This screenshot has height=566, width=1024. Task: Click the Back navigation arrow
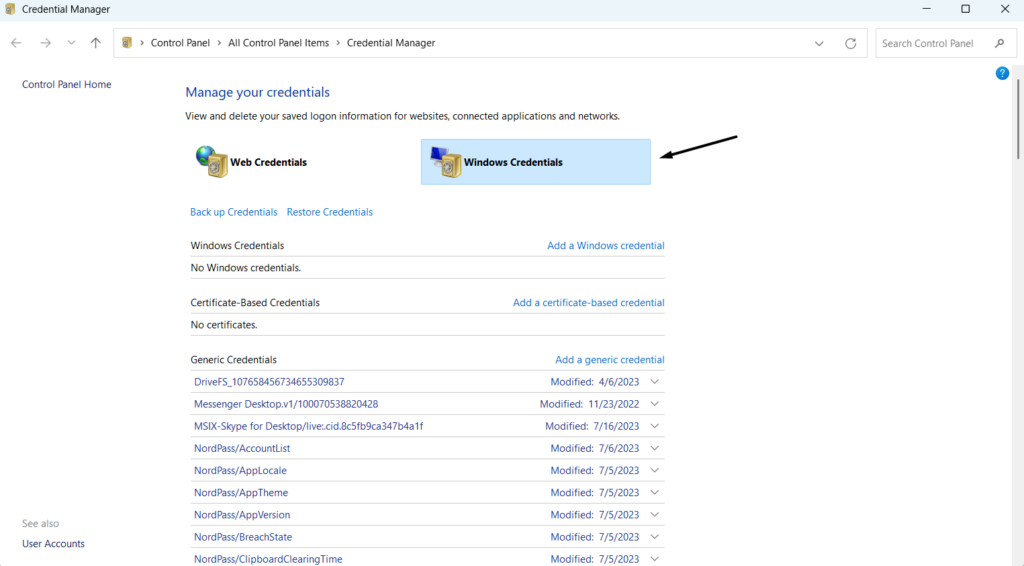click(16, 43)
